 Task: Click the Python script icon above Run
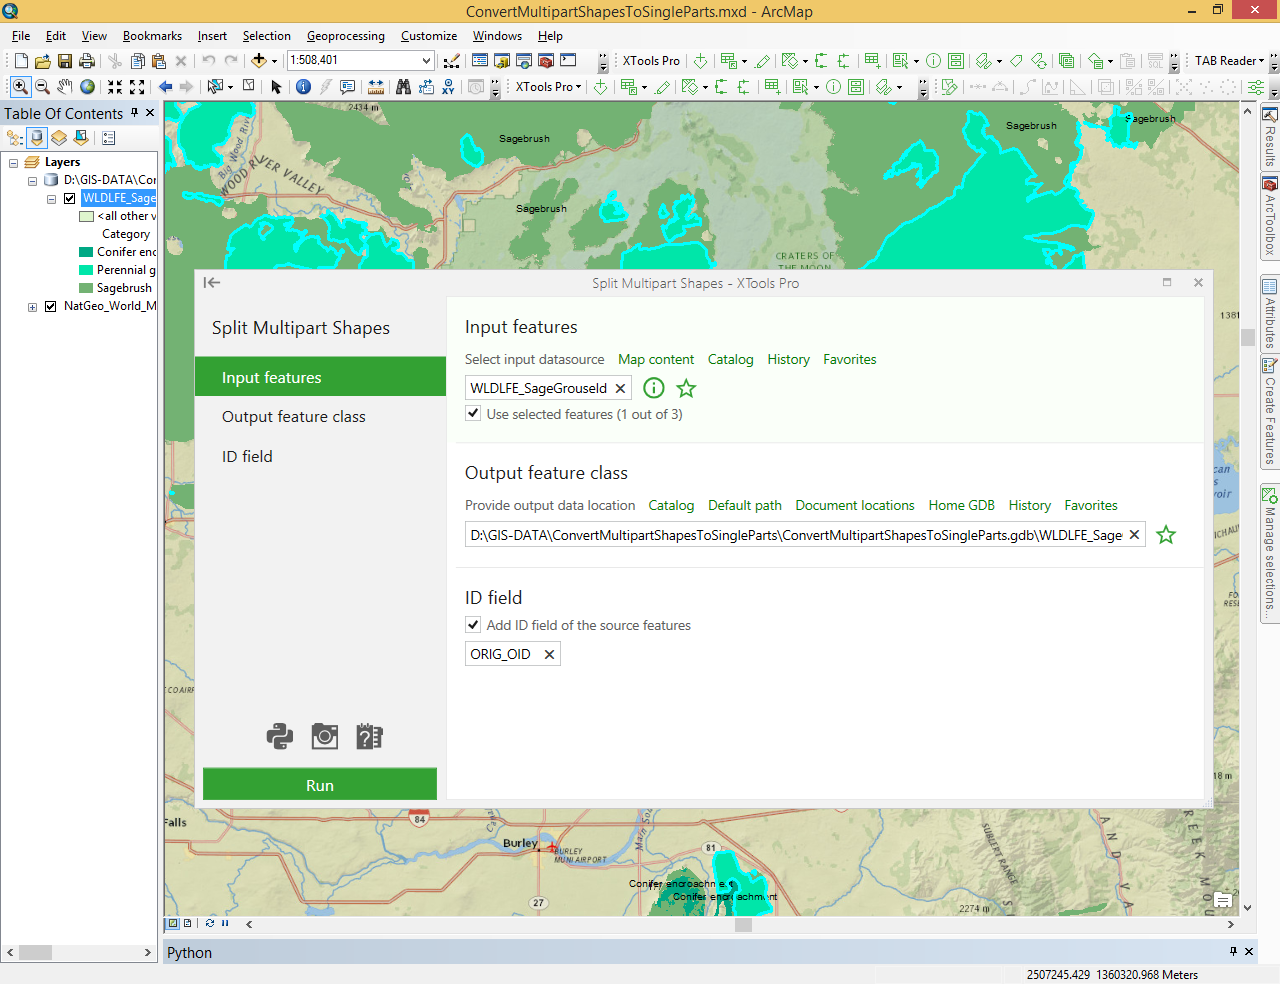tap(280, 737)
